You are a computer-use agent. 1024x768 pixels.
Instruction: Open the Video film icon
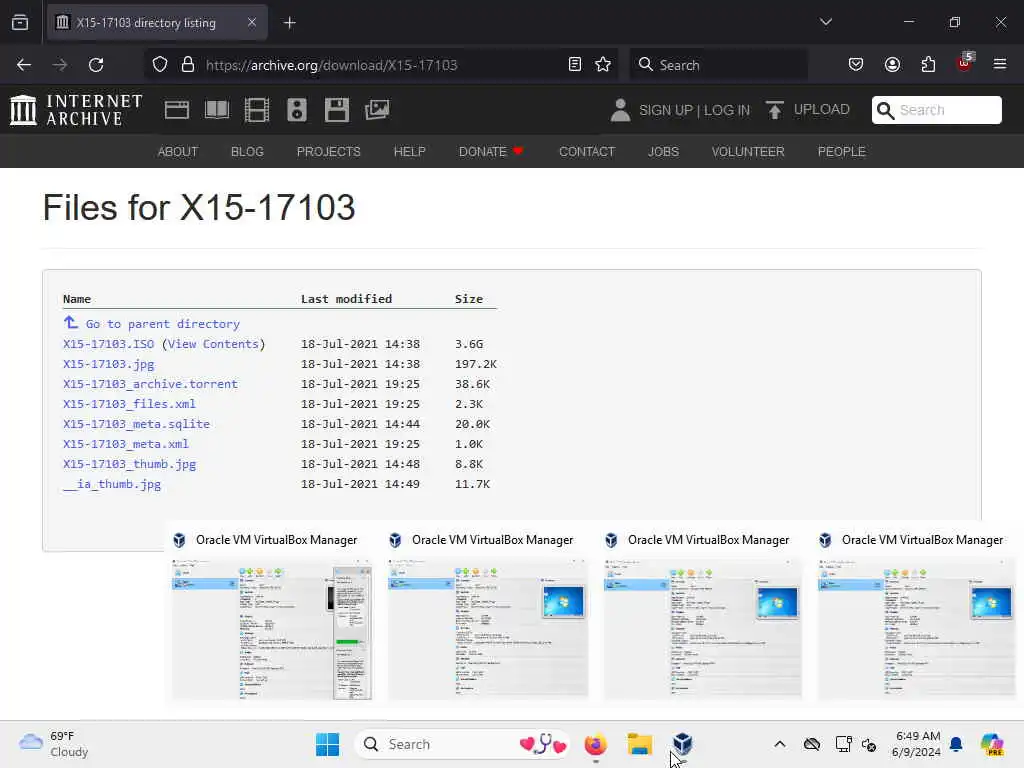(x=257, y=110)
